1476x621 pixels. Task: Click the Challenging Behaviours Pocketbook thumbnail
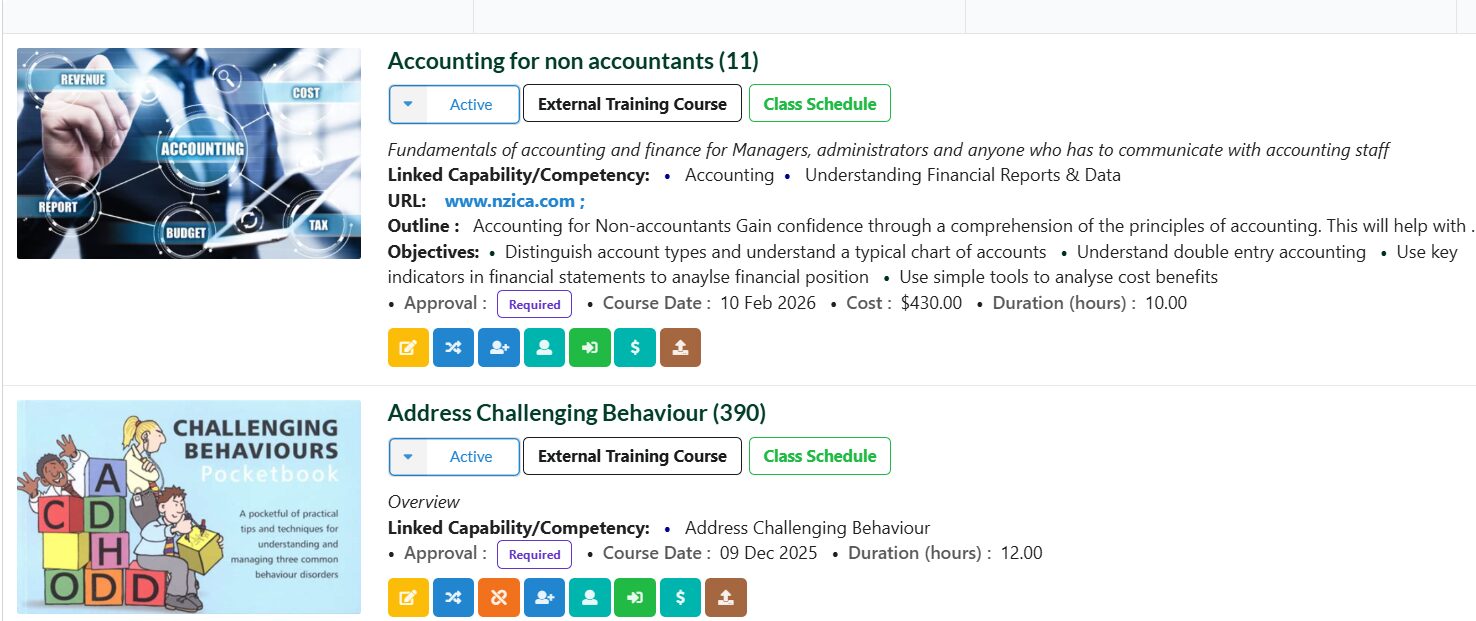189,507
